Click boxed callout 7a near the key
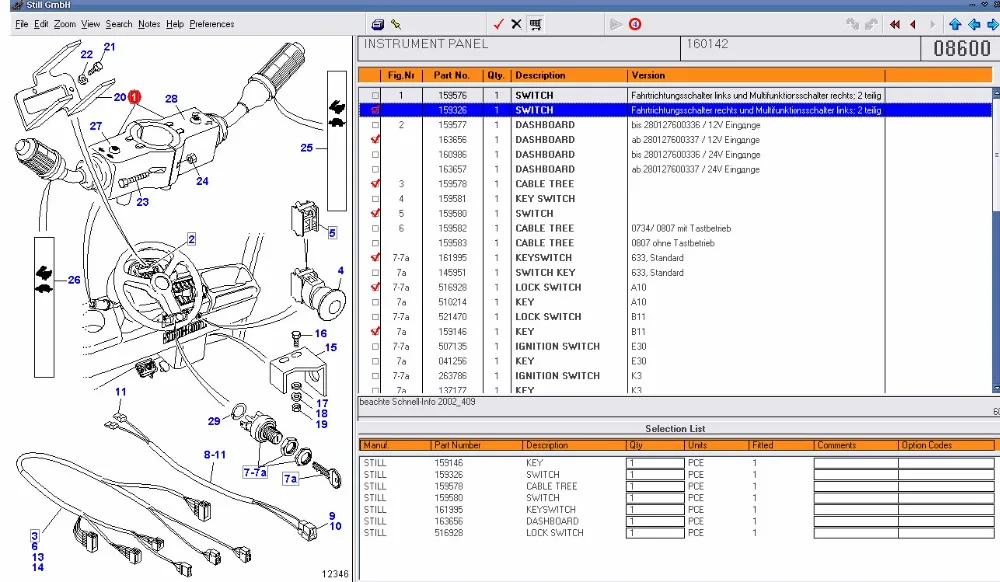Image resolution: width=1000 pixels, height=582 pixels. [x=290, y=478]
